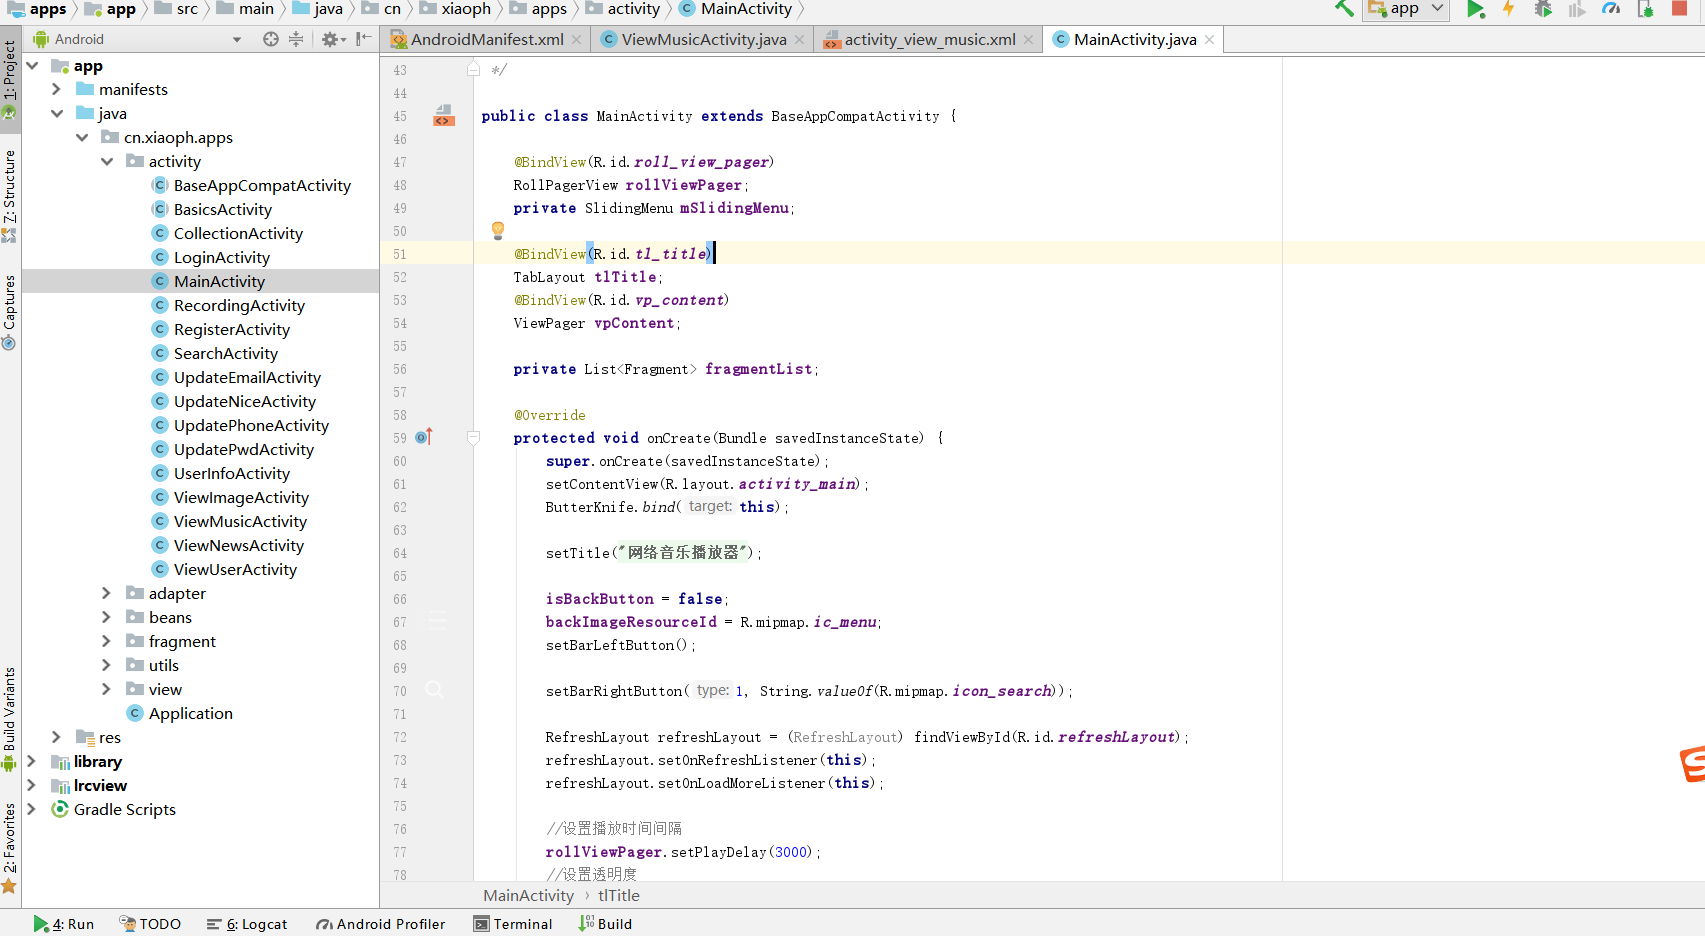
Task: Click tlTitle in the bottom breadcrumb
Action: [619, 896]
